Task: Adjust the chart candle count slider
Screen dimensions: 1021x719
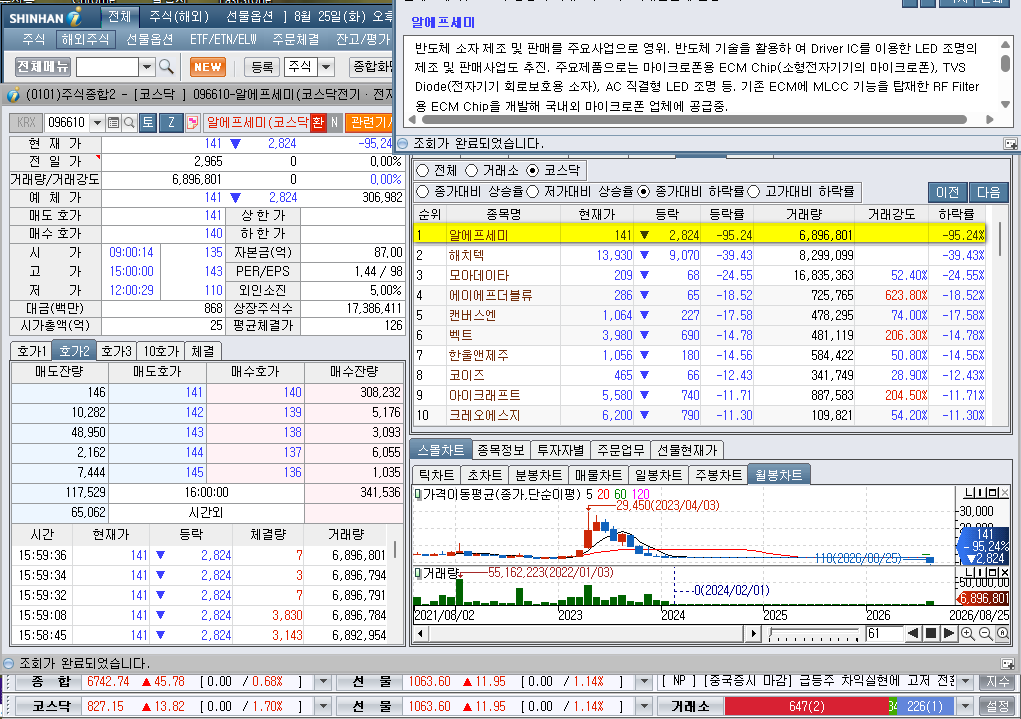Action: (814, 634)
